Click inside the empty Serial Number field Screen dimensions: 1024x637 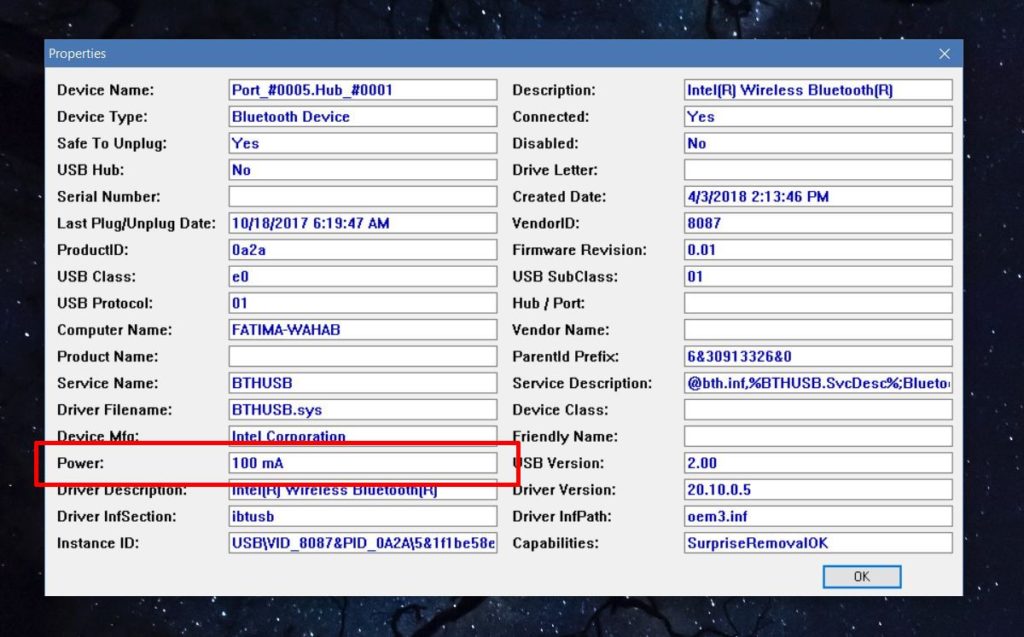(x=360, y=196)
